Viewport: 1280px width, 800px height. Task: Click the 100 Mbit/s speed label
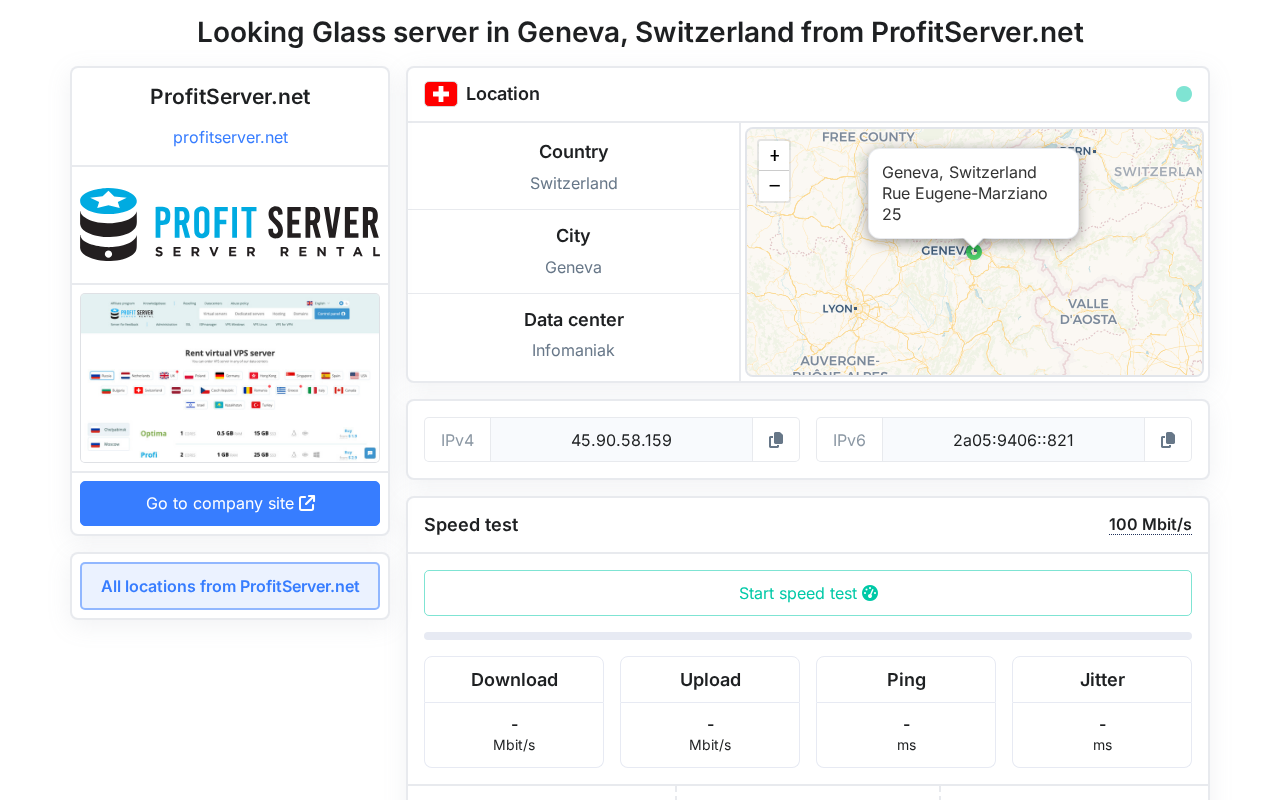1150,525
